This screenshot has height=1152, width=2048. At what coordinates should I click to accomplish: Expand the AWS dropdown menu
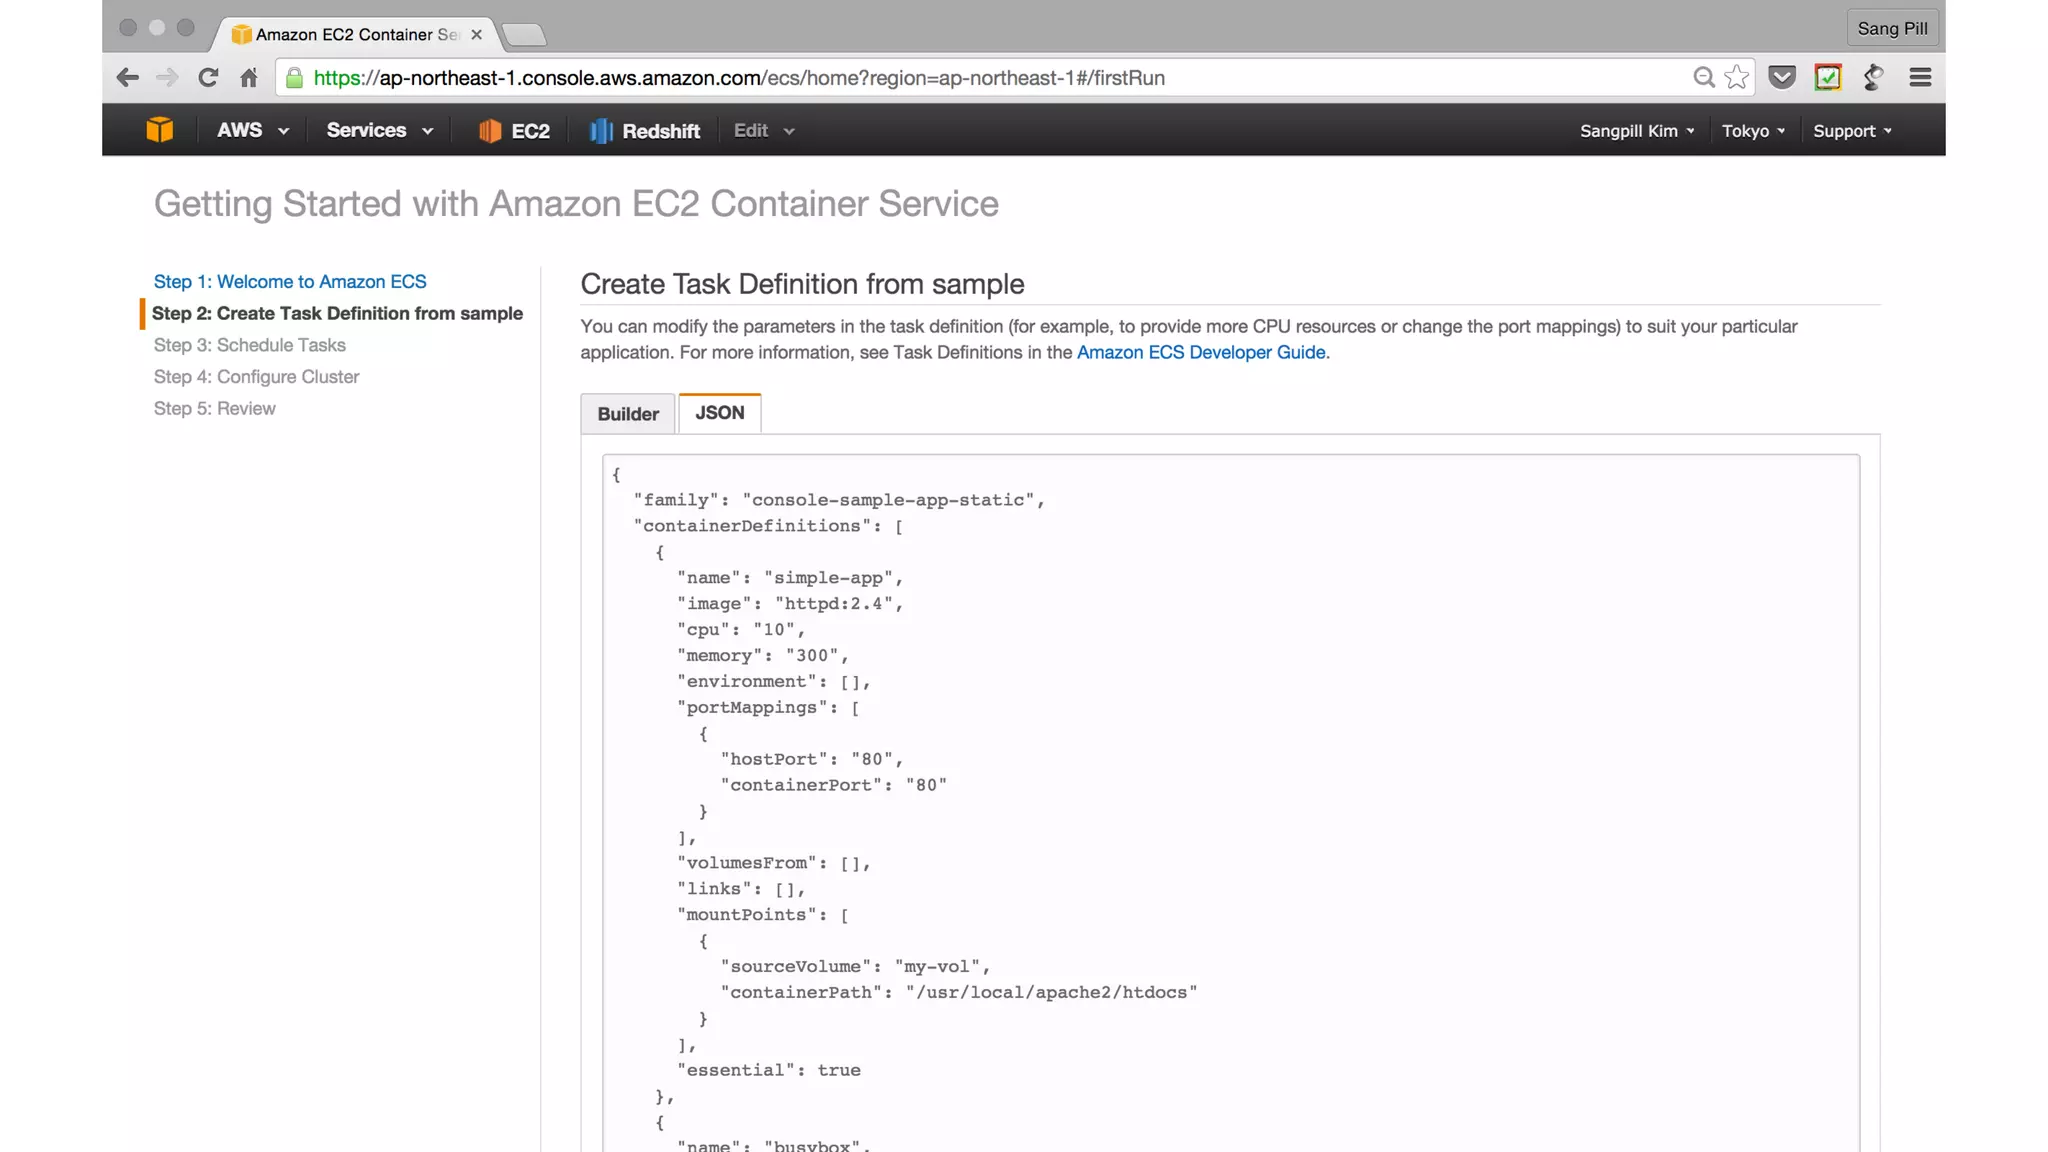pyautogui.click(x=253, y=131)
